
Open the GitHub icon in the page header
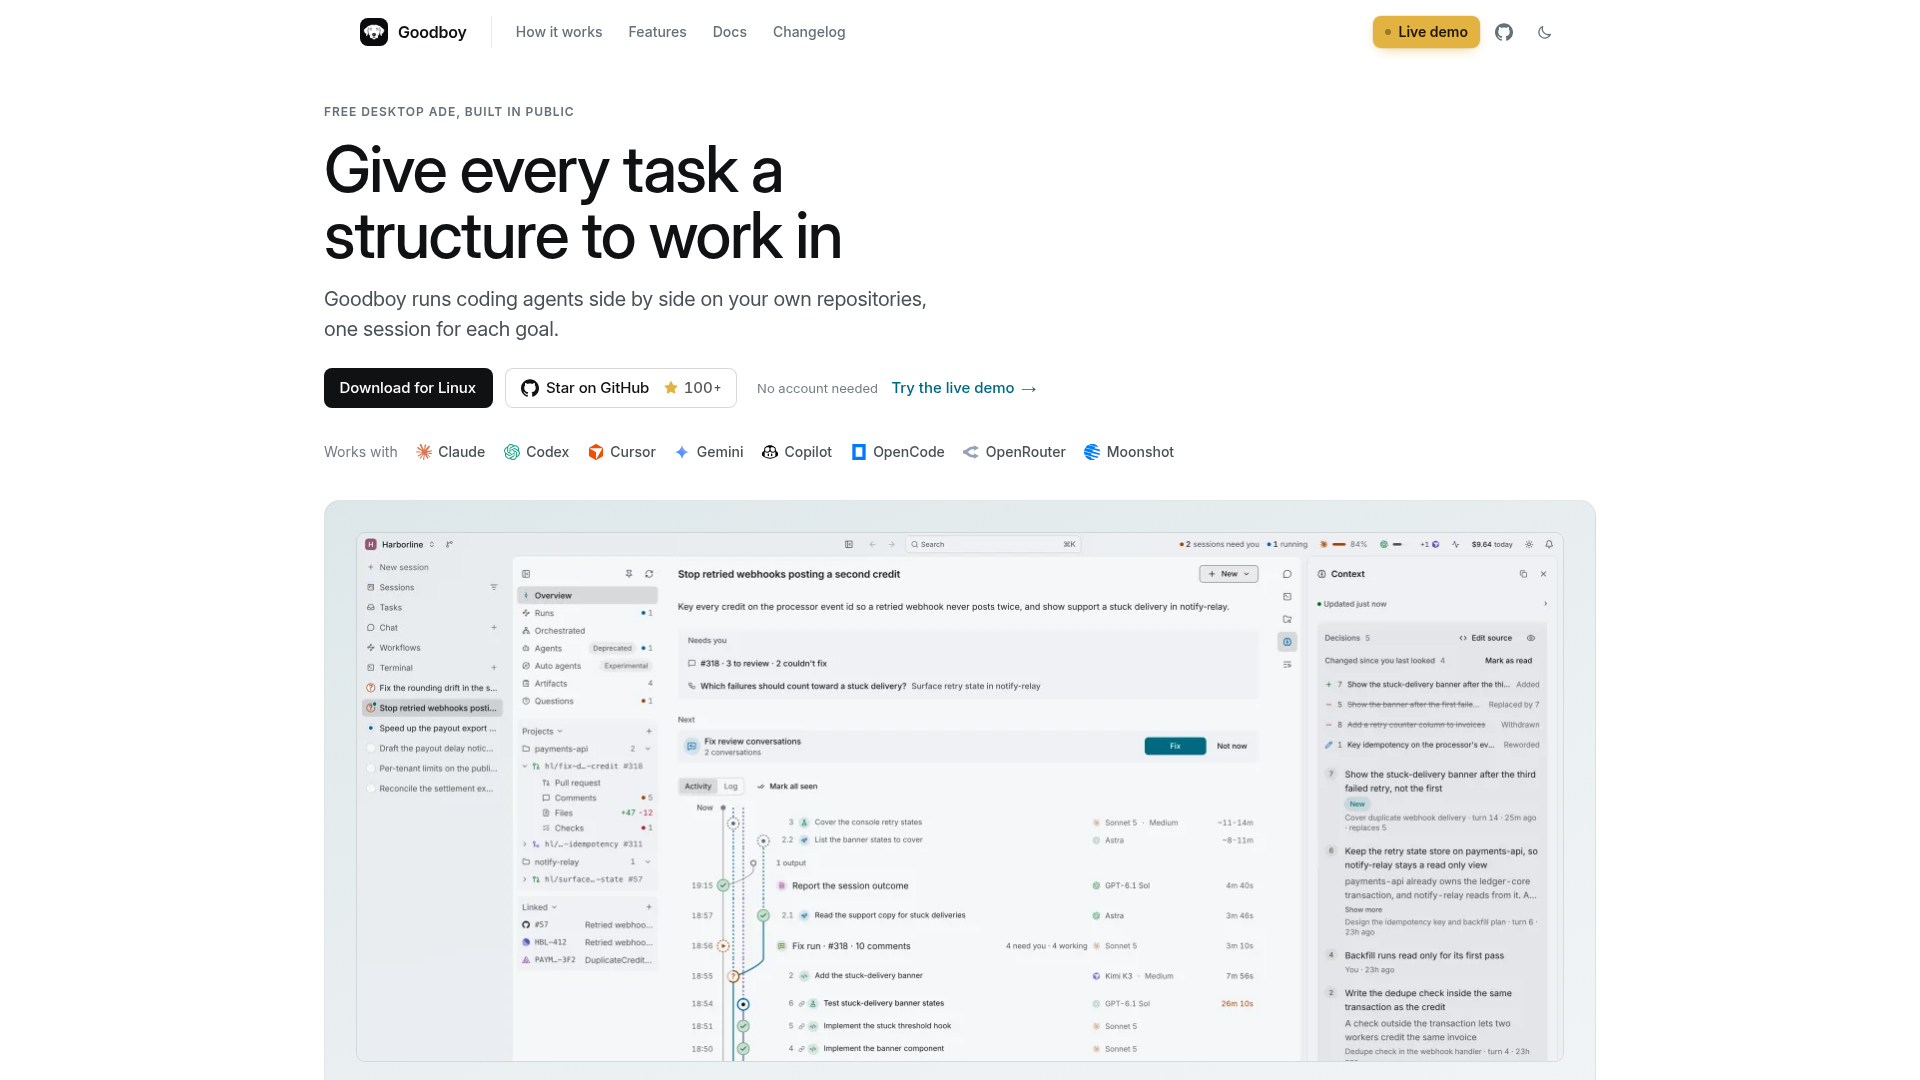tap(1504, 32)
